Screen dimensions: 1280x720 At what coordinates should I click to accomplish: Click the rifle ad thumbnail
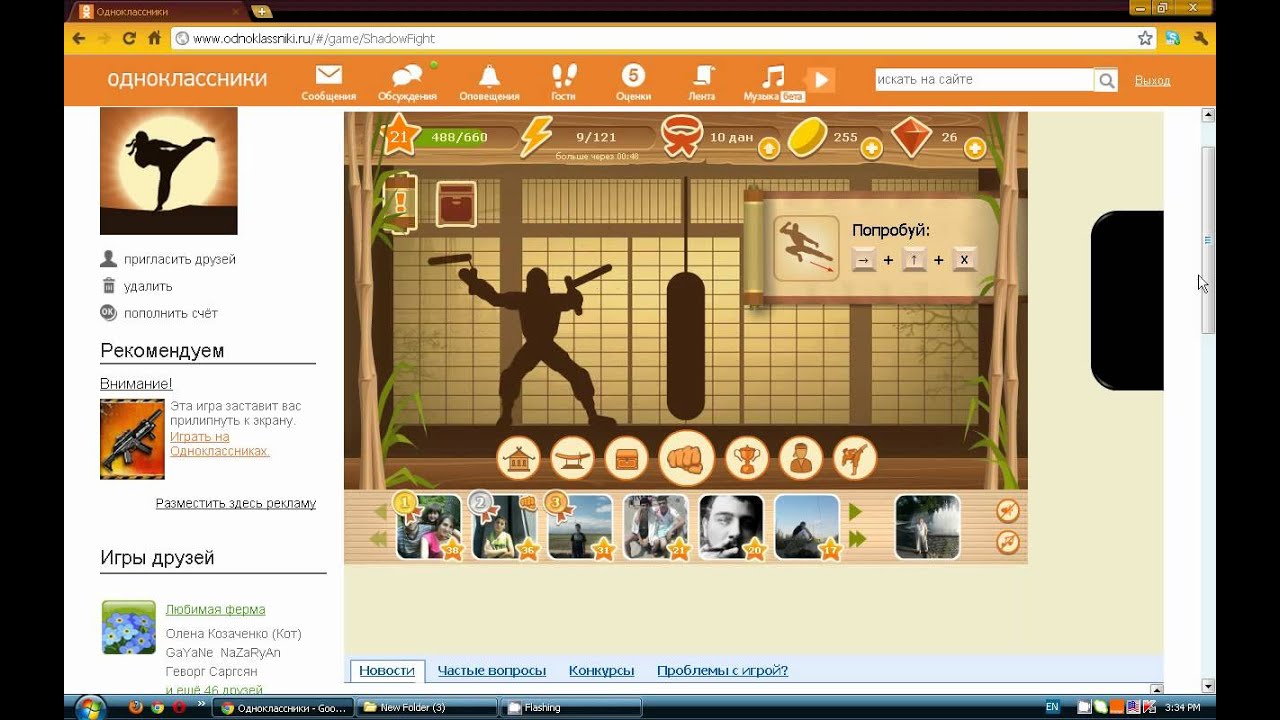(132, 439)
